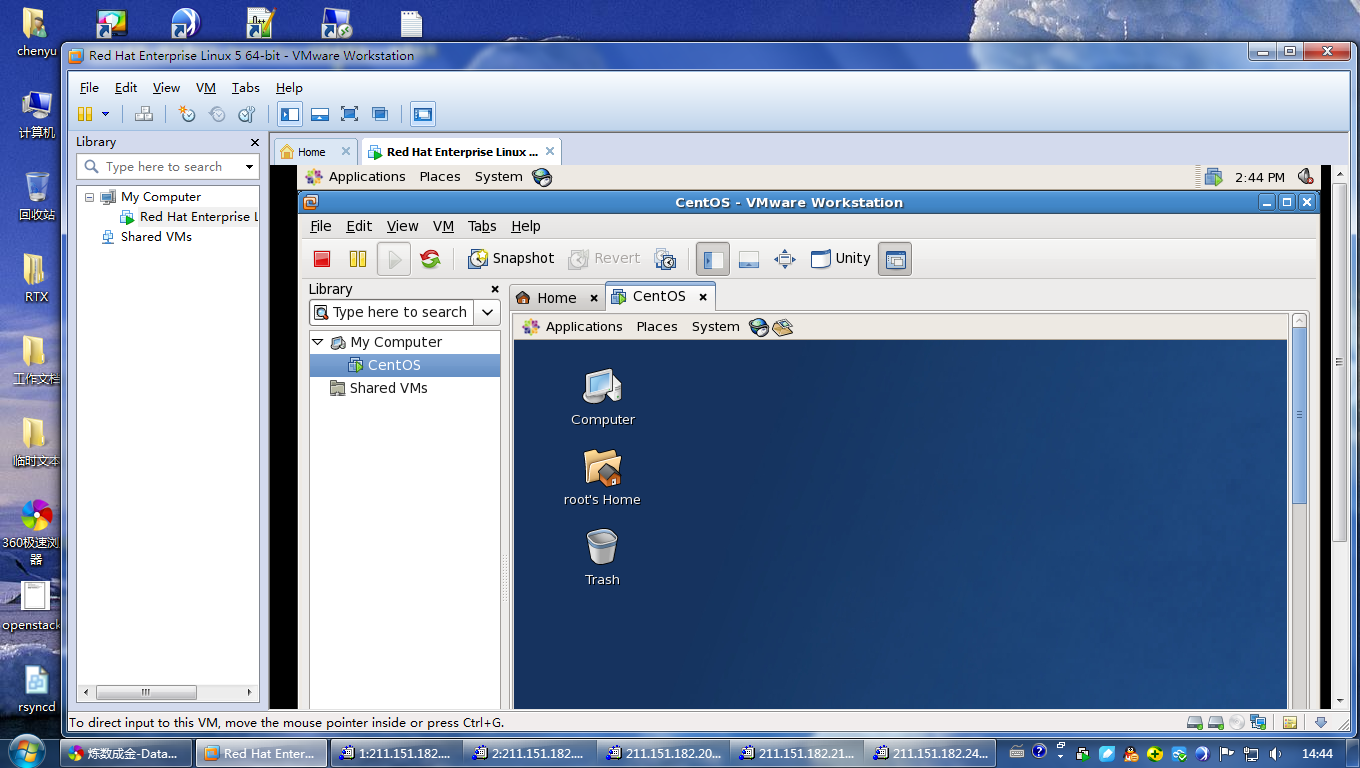Take a snapshot using outer toolbar icon

pos(186,114)
